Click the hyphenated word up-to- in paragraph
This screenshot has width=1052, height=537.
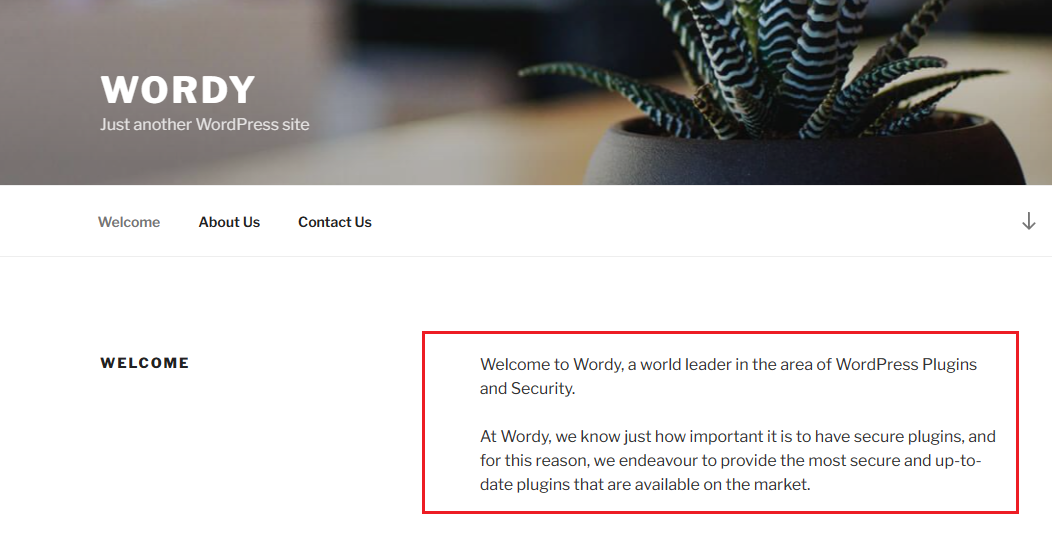point(956,460)
